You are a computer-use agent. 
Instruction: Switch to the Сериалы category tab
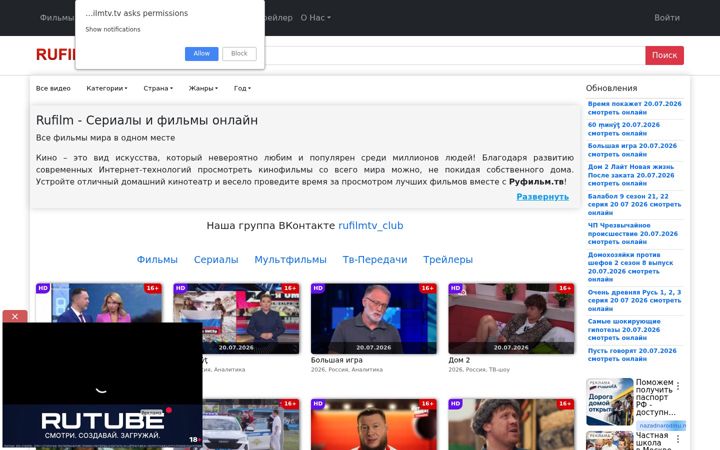point(216,259)
